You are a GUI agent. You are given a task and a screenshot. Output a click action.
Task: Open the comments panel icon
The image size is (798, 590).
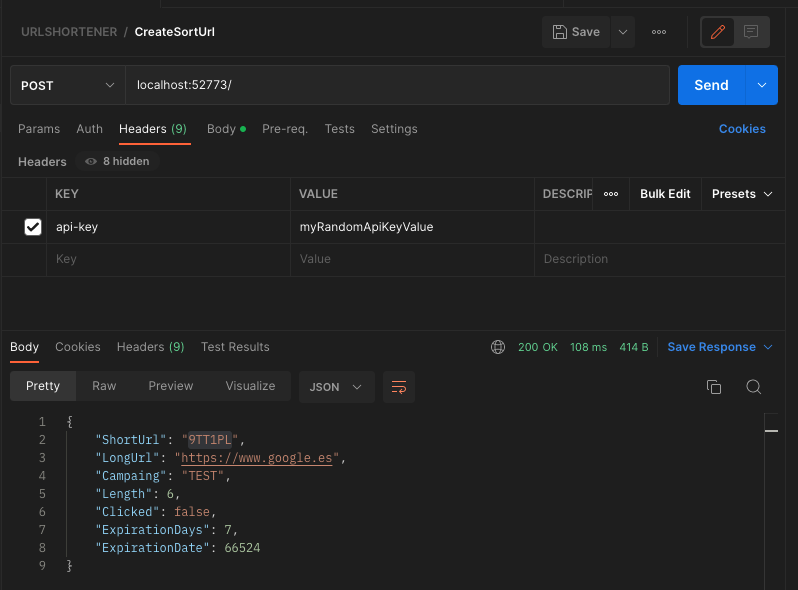[751, 32]
